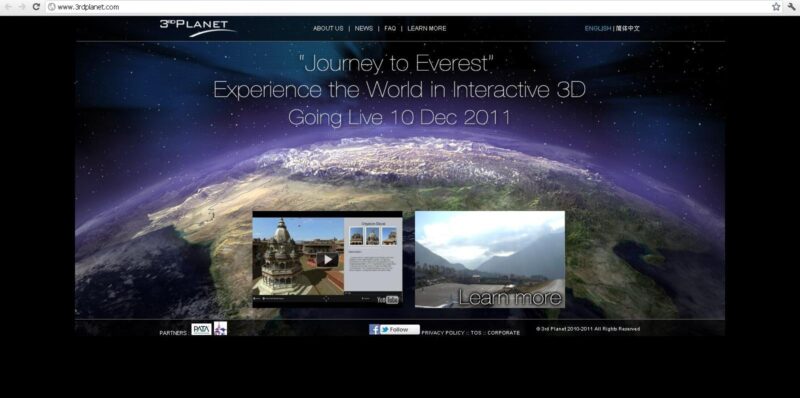Switch language to Simplified Chinese
This screenshot has width=800, height=398.
click(x=628, y=29)
